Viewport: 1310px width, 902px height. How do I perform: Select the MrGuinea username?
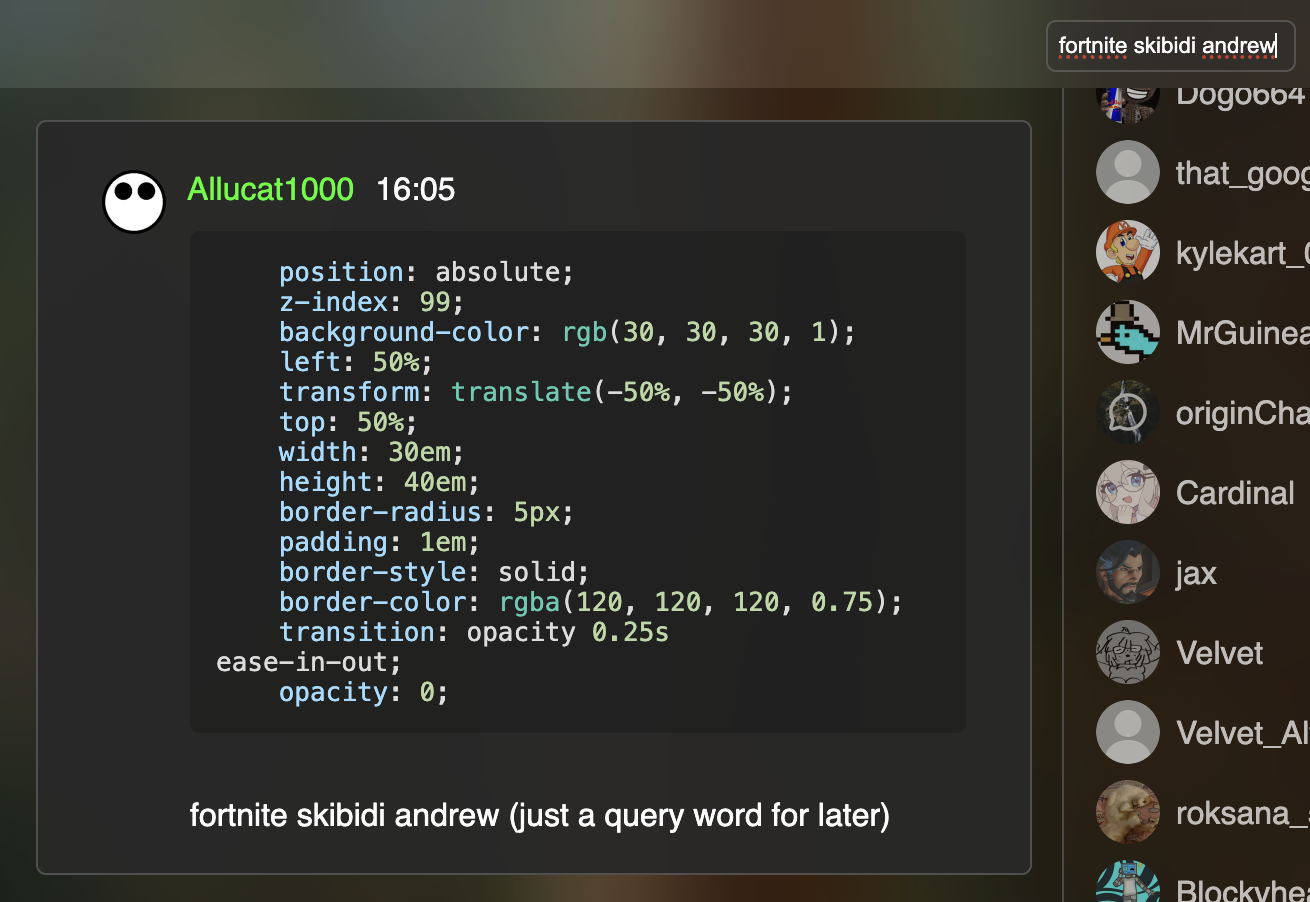click(1243, 333)
